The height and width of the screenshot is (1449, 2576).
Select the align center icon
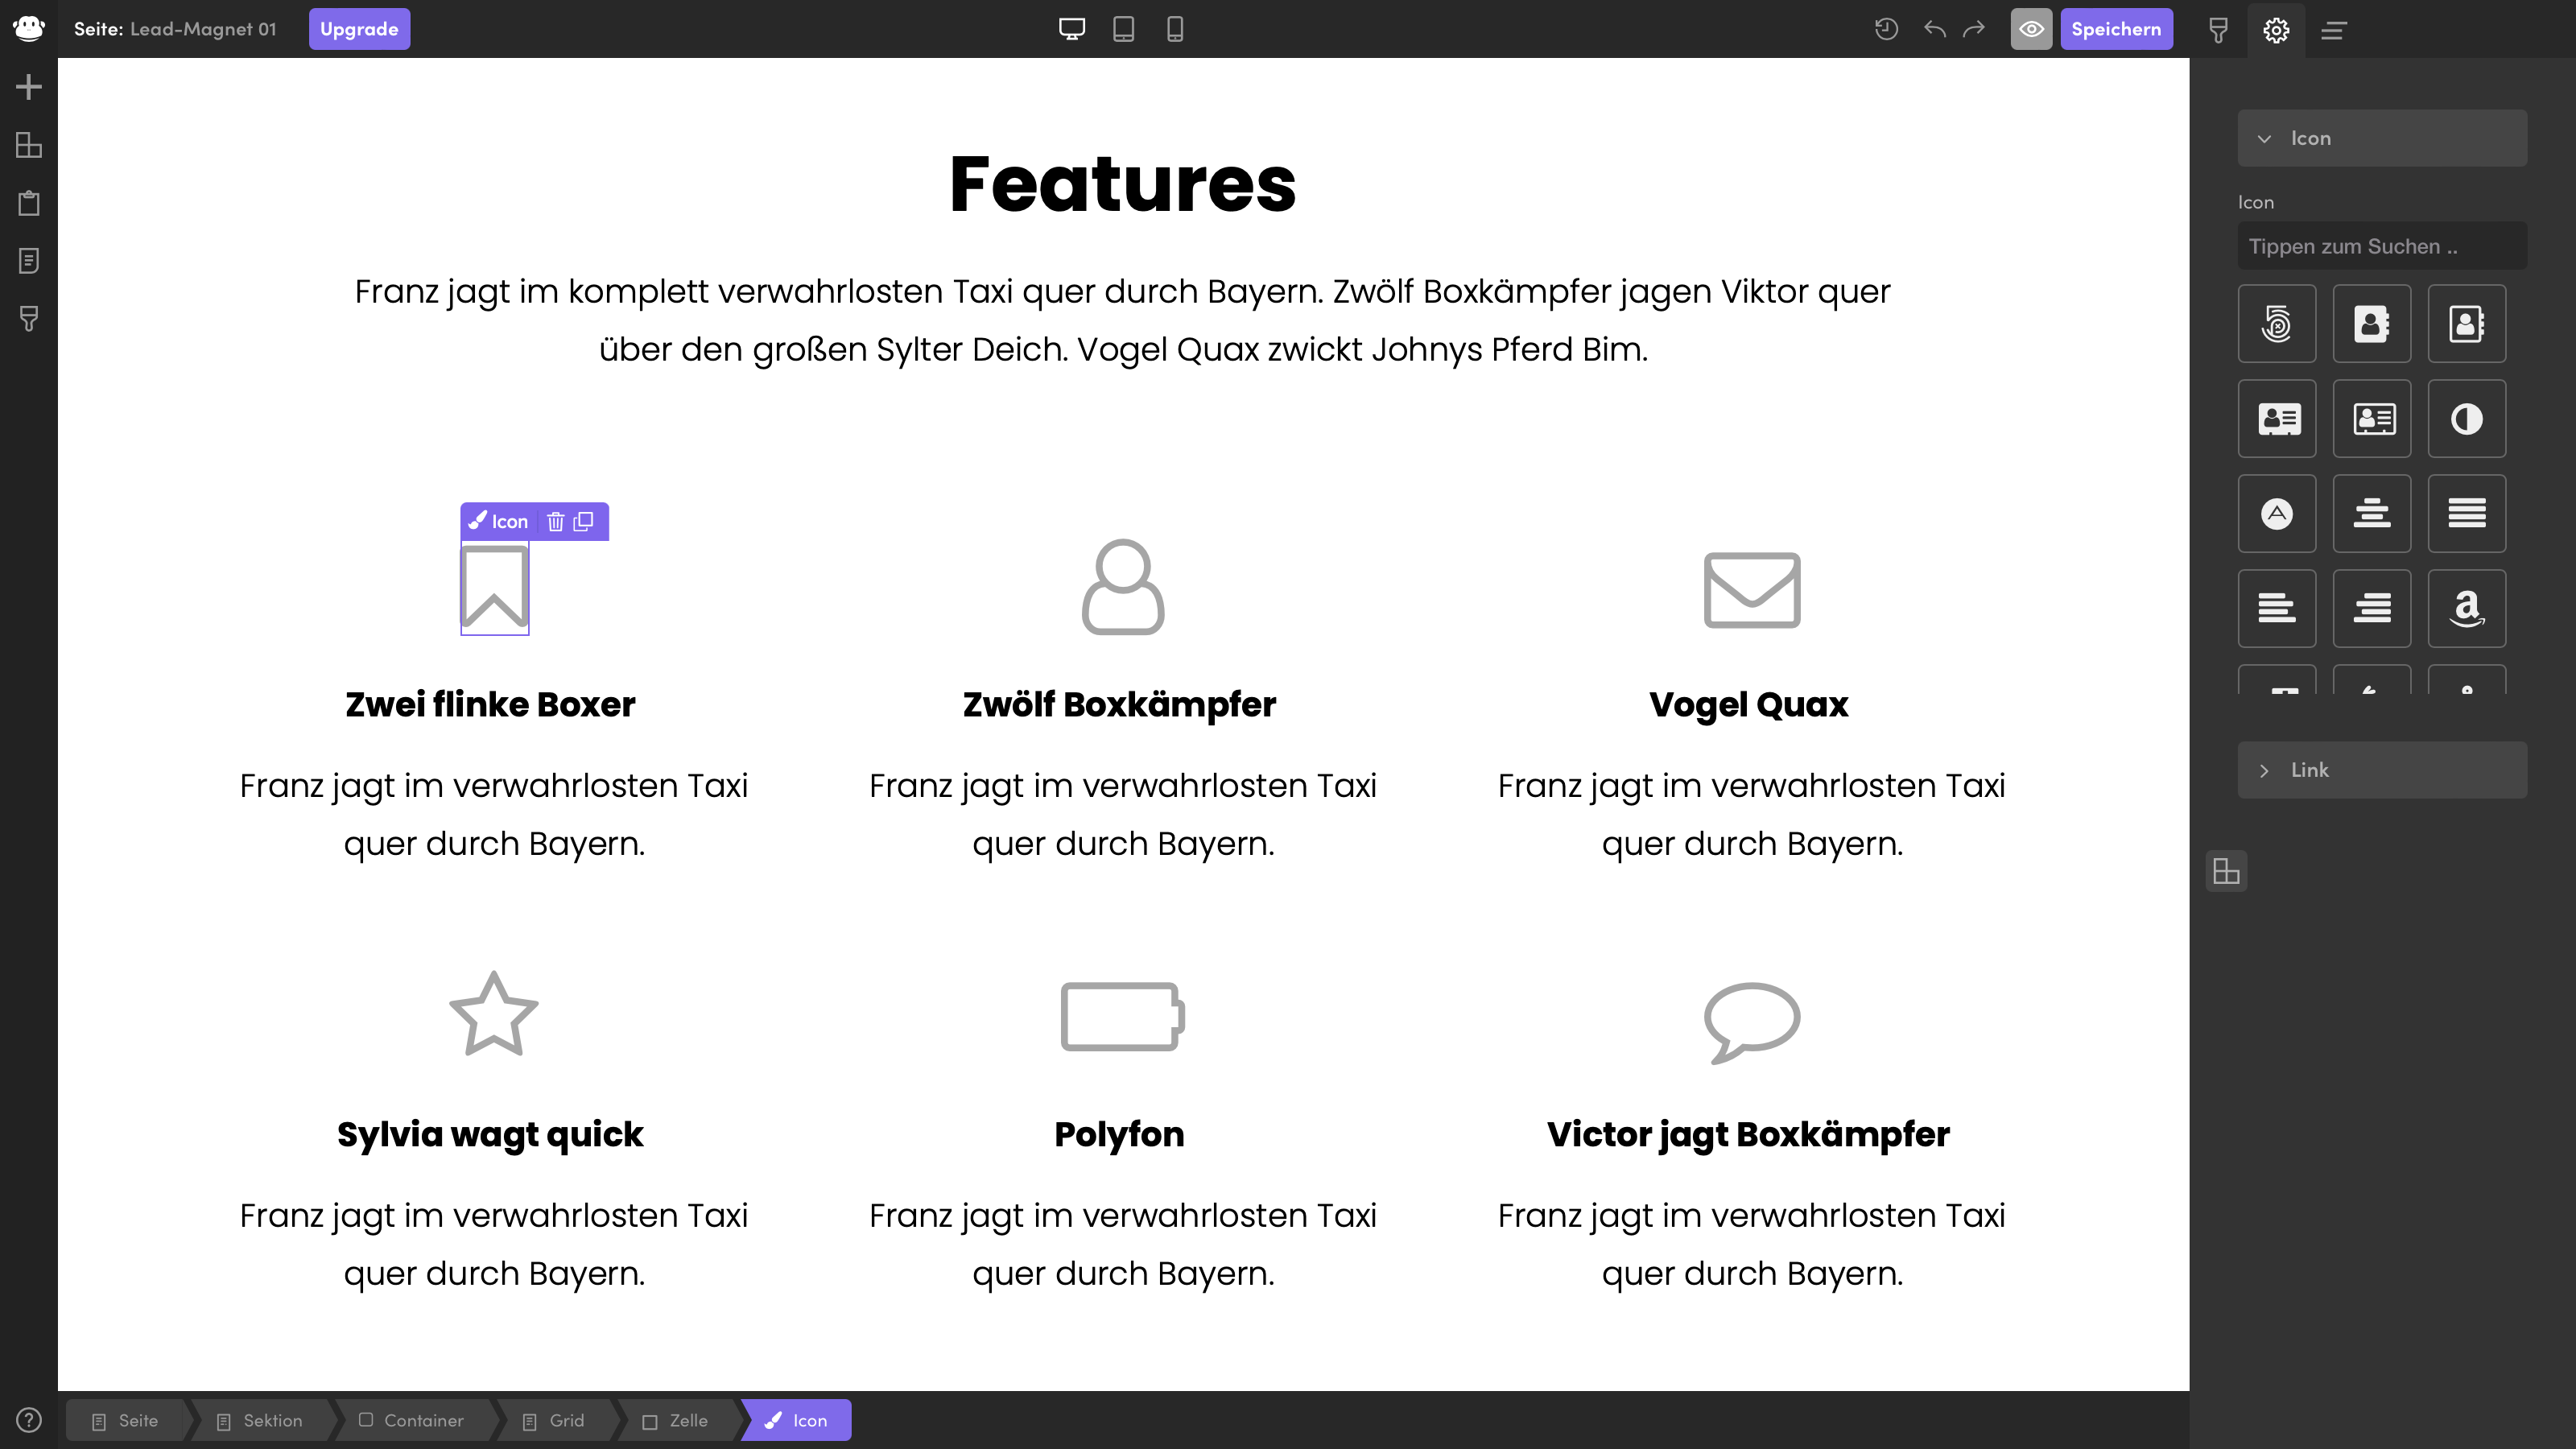point(2372,514)
